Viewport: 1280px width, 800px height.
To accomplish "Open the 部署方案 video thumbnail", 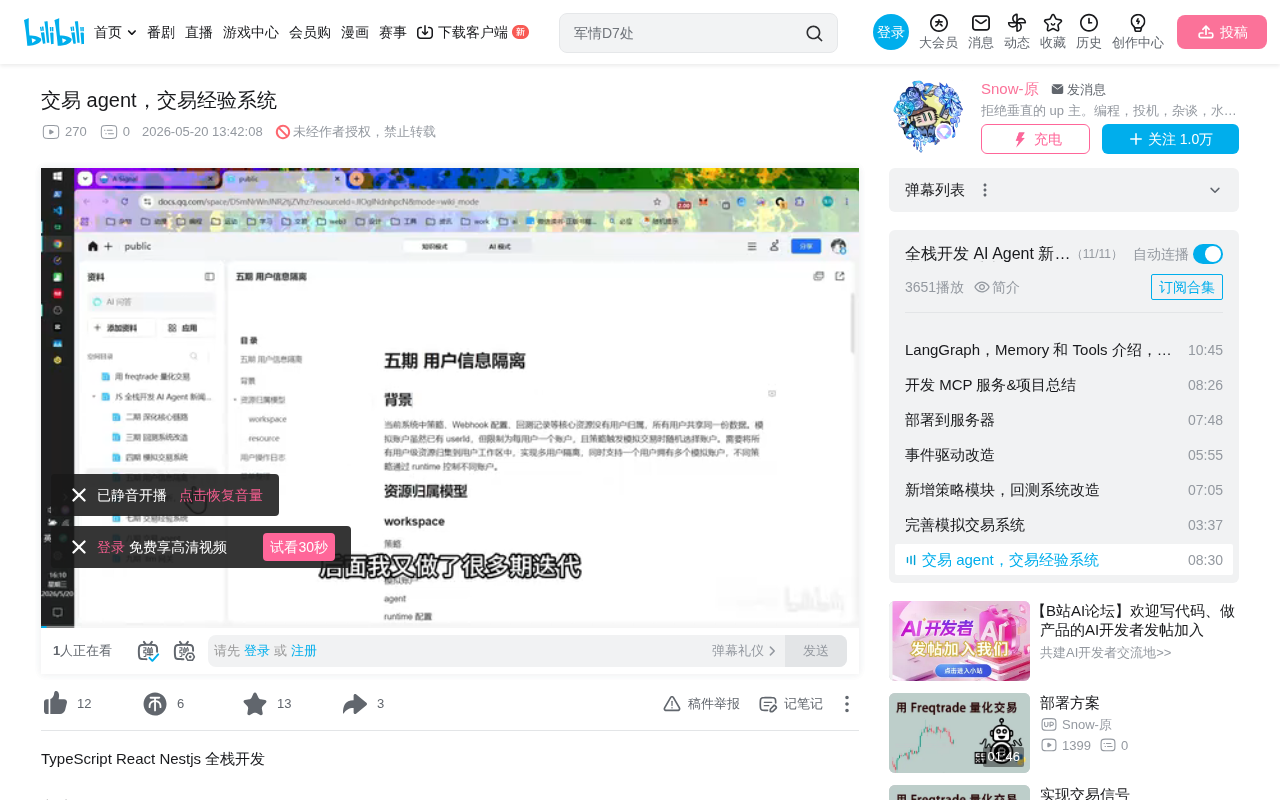I will [959, 733].
